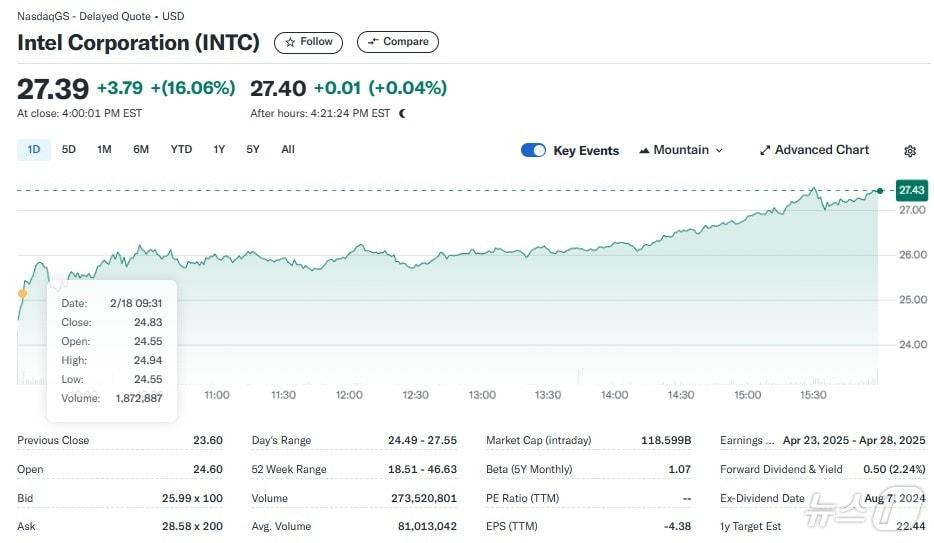
Task: Compare Intel with other stocks
Action: pyautogui.click(x=397, y=42)
